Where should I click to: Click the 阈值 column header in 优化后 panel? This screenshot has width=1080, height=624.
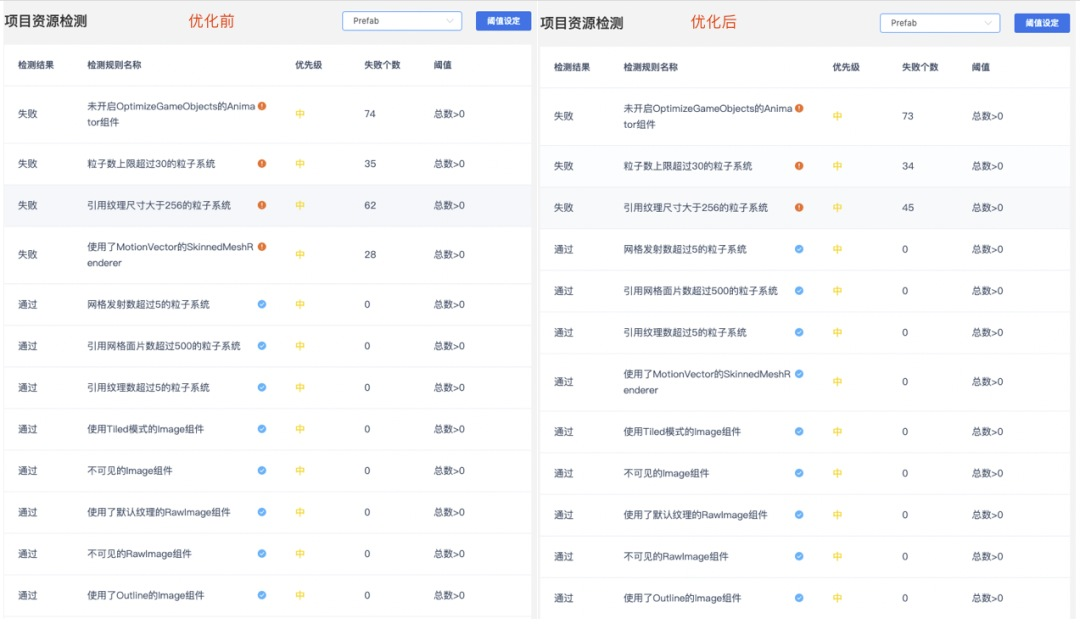pyautogui.click(x=981, y=67)
